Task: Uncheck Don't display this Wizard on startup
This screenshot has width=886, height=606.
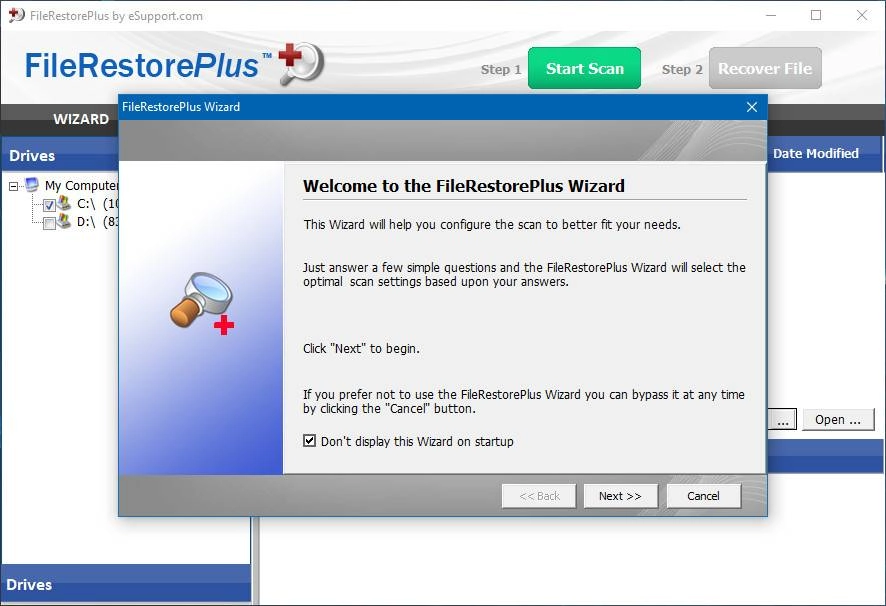Action: [309, 441]
